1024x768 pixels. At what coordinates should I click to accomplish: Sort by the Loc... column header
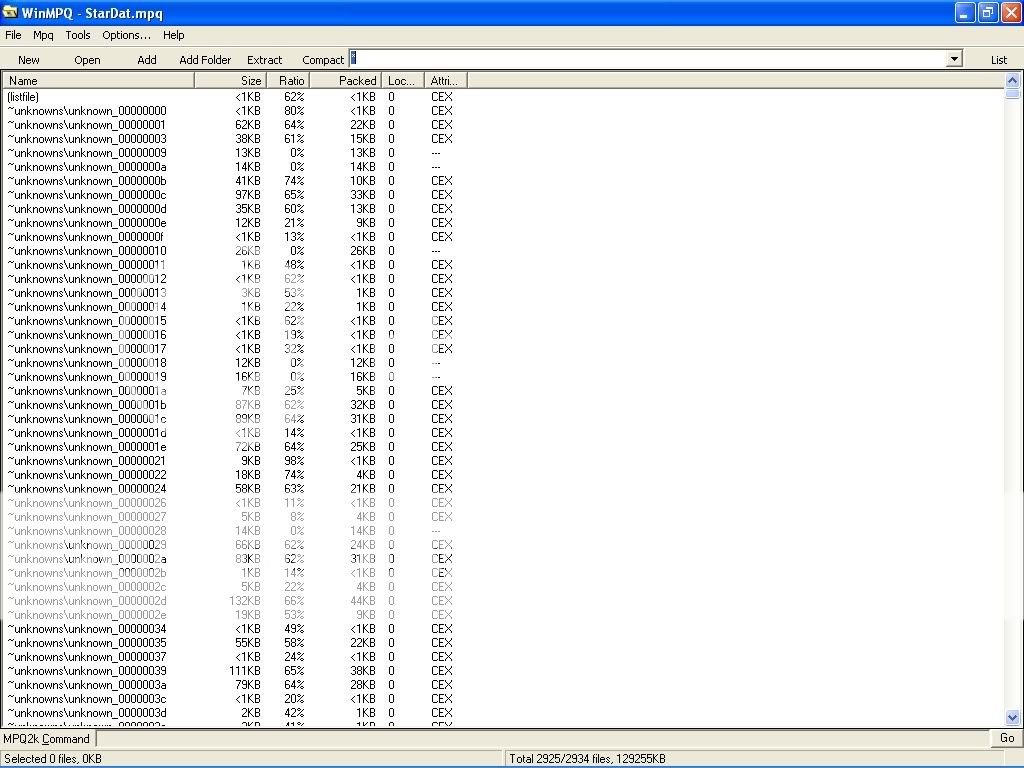[x=403, y=81]
